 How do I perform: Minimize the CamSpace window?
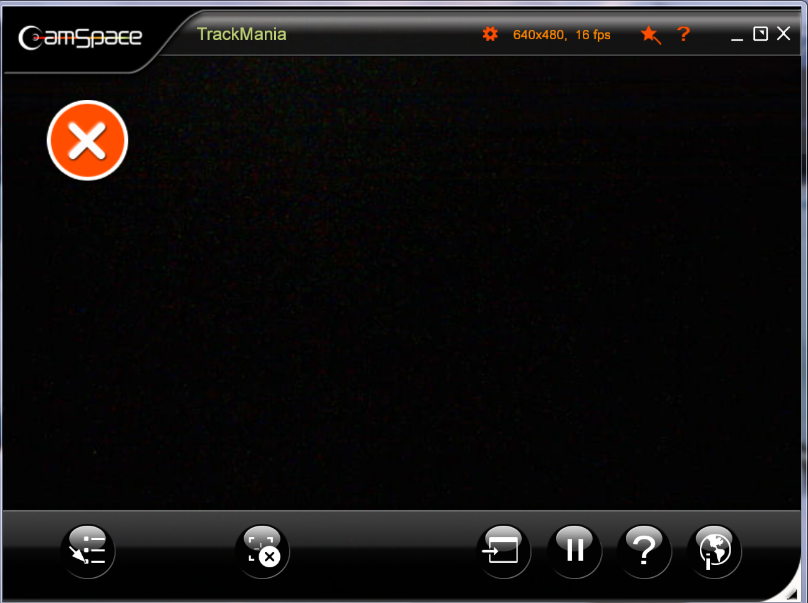coord(737,35)
